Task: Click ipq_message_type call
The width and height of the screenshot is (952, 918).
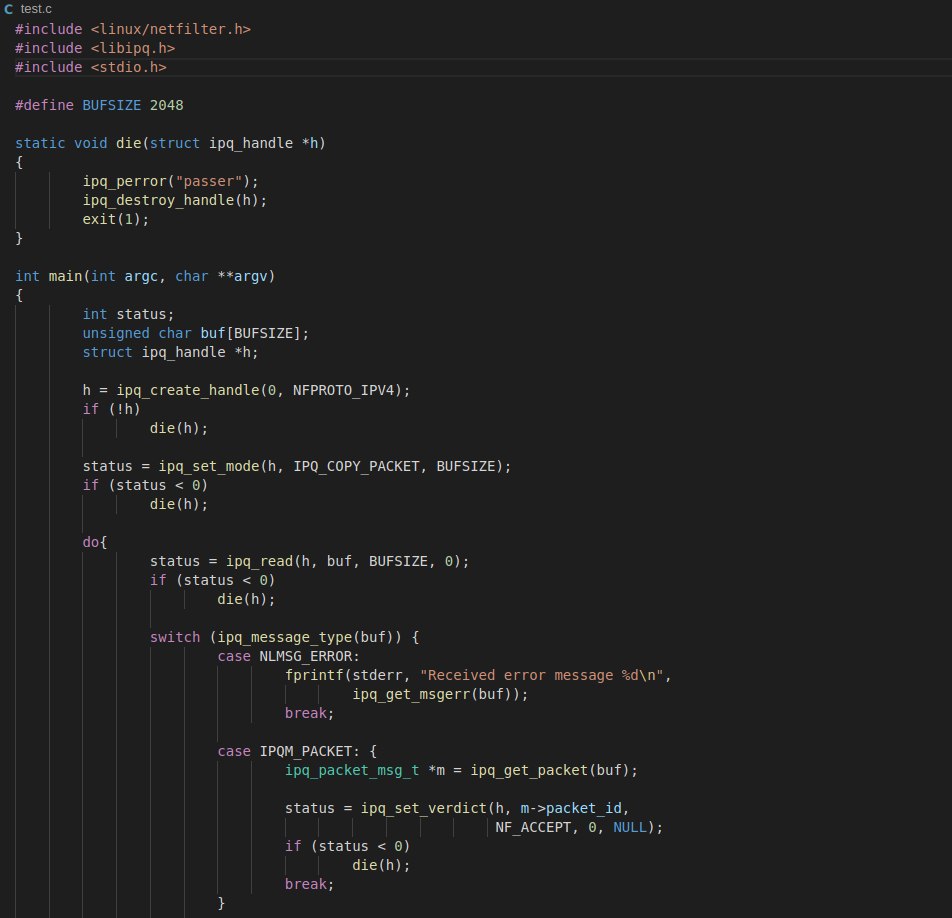Action: pyautogui.click(x=285, y=637)
